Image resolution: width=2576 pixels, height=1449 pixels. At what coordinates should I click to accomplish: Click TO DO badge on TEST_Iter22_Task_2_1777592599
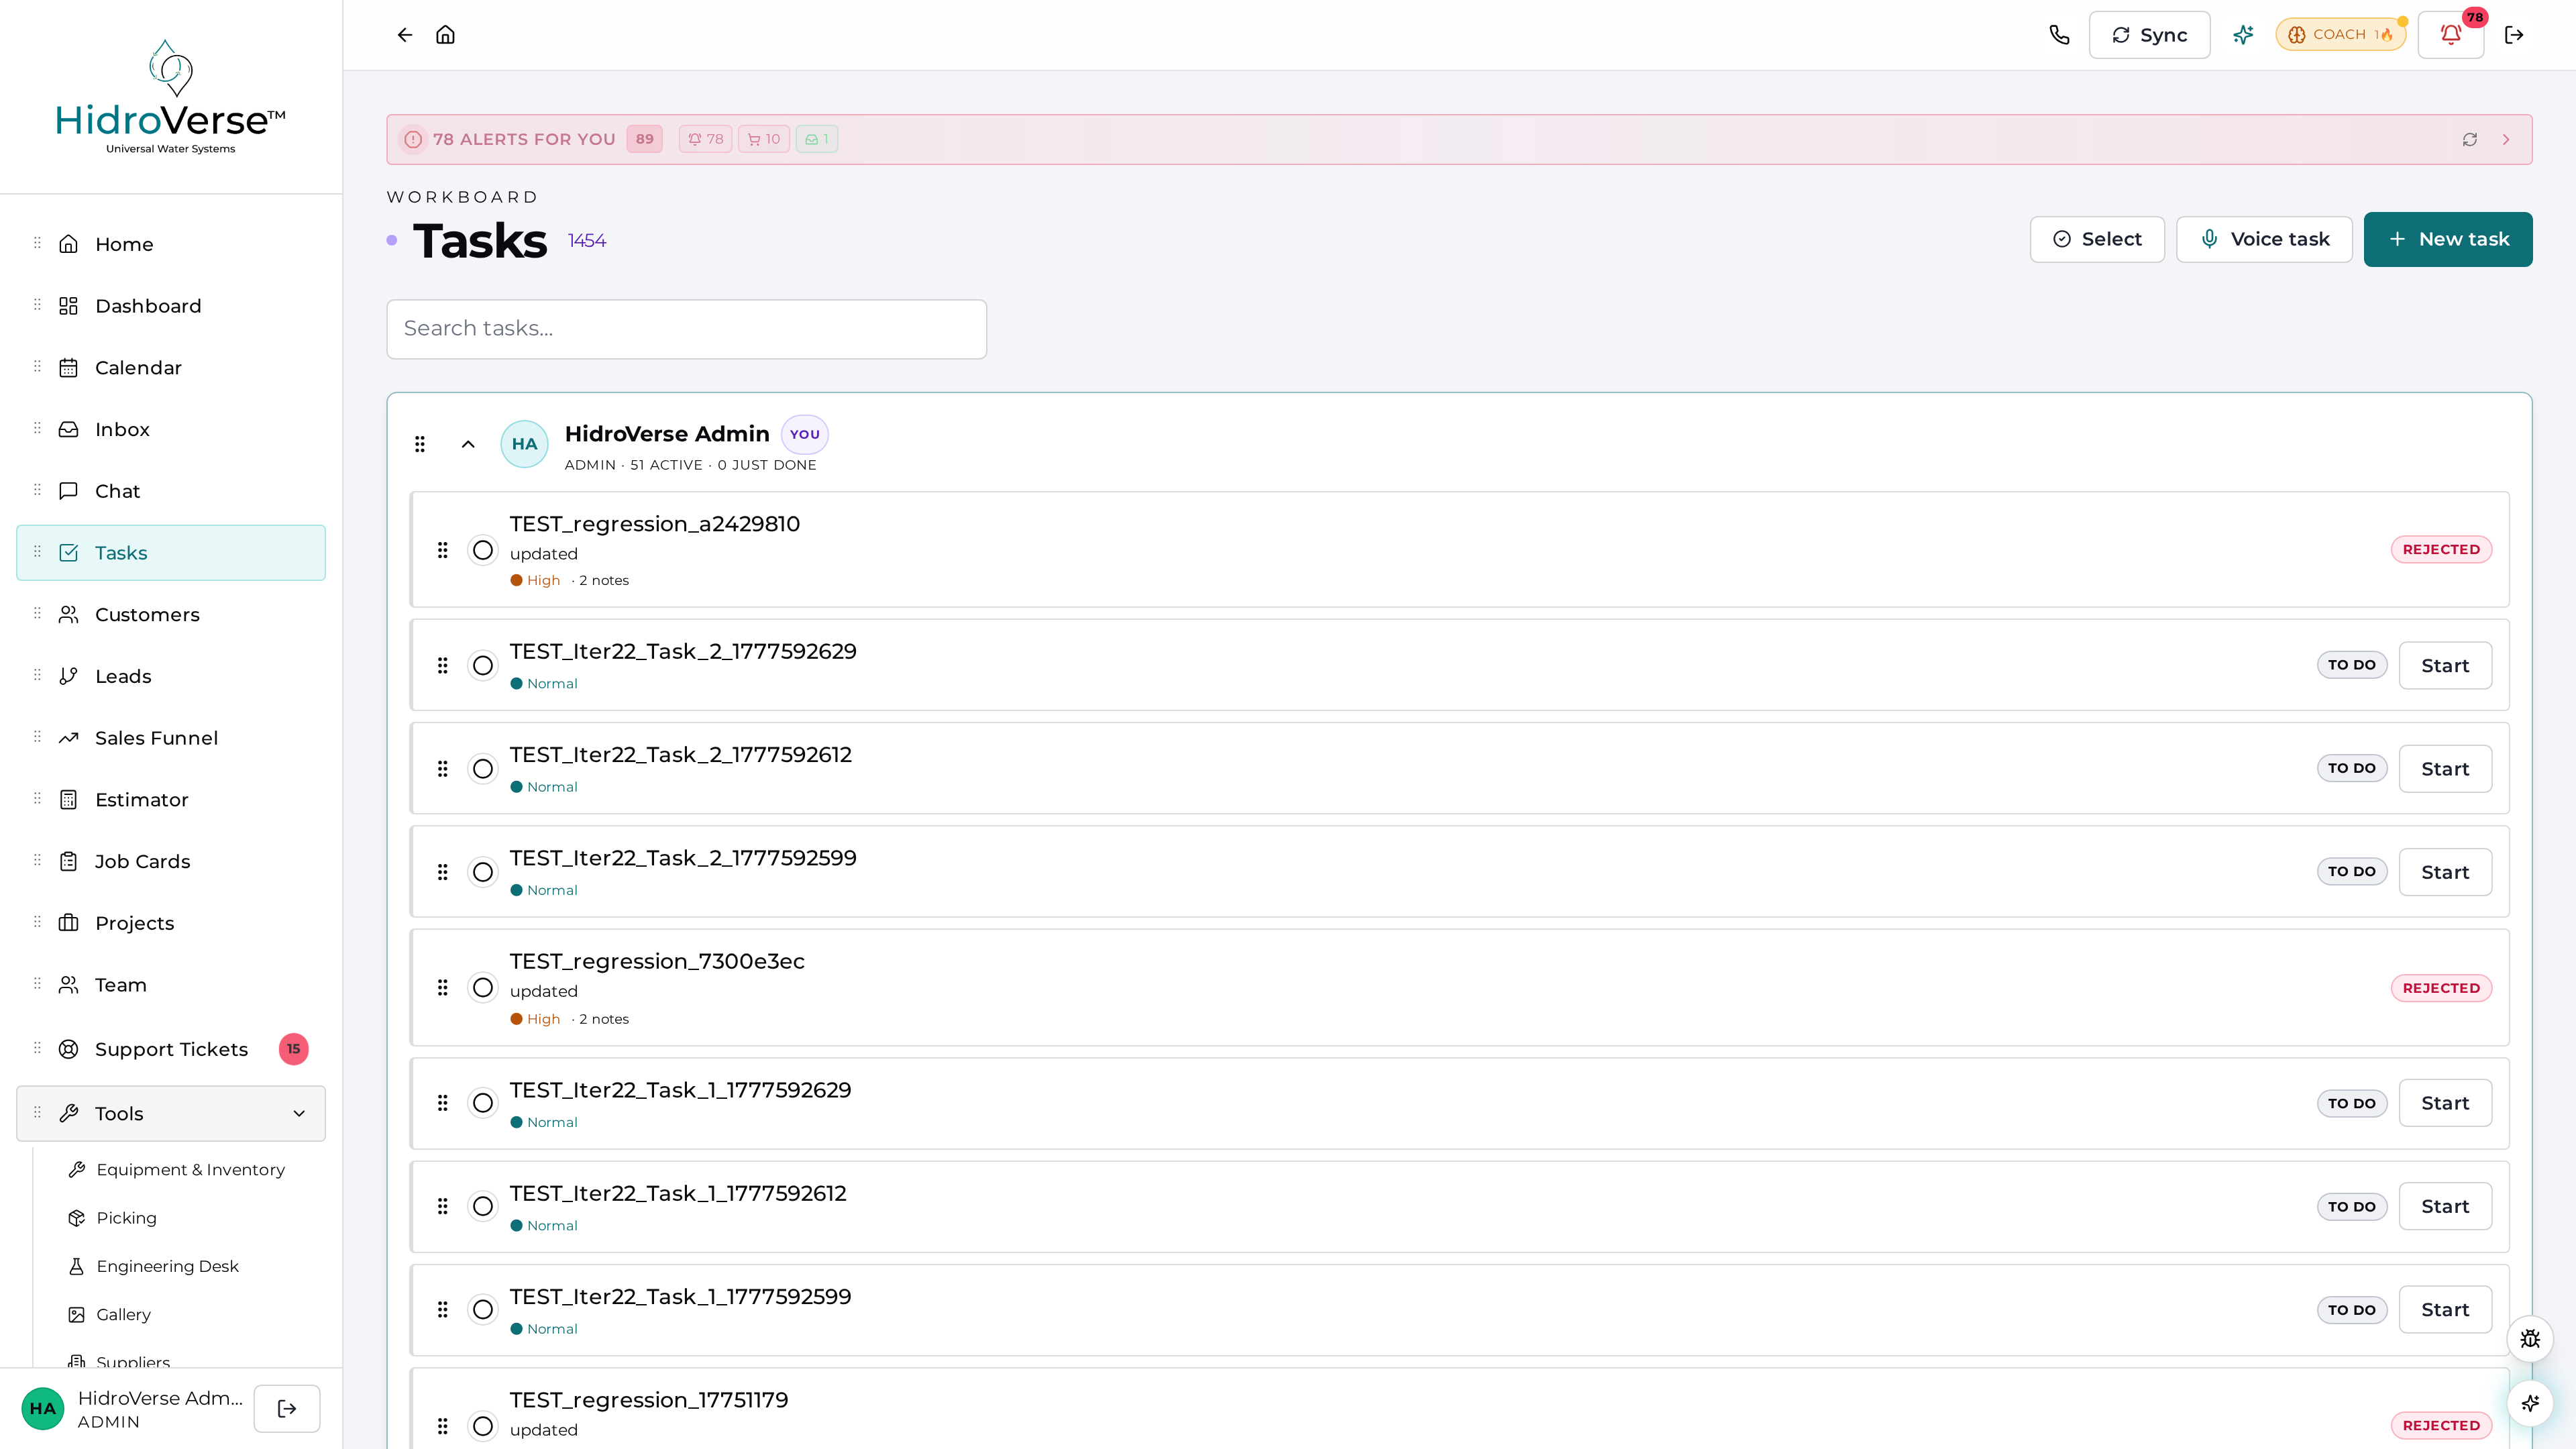point(2351,872)
